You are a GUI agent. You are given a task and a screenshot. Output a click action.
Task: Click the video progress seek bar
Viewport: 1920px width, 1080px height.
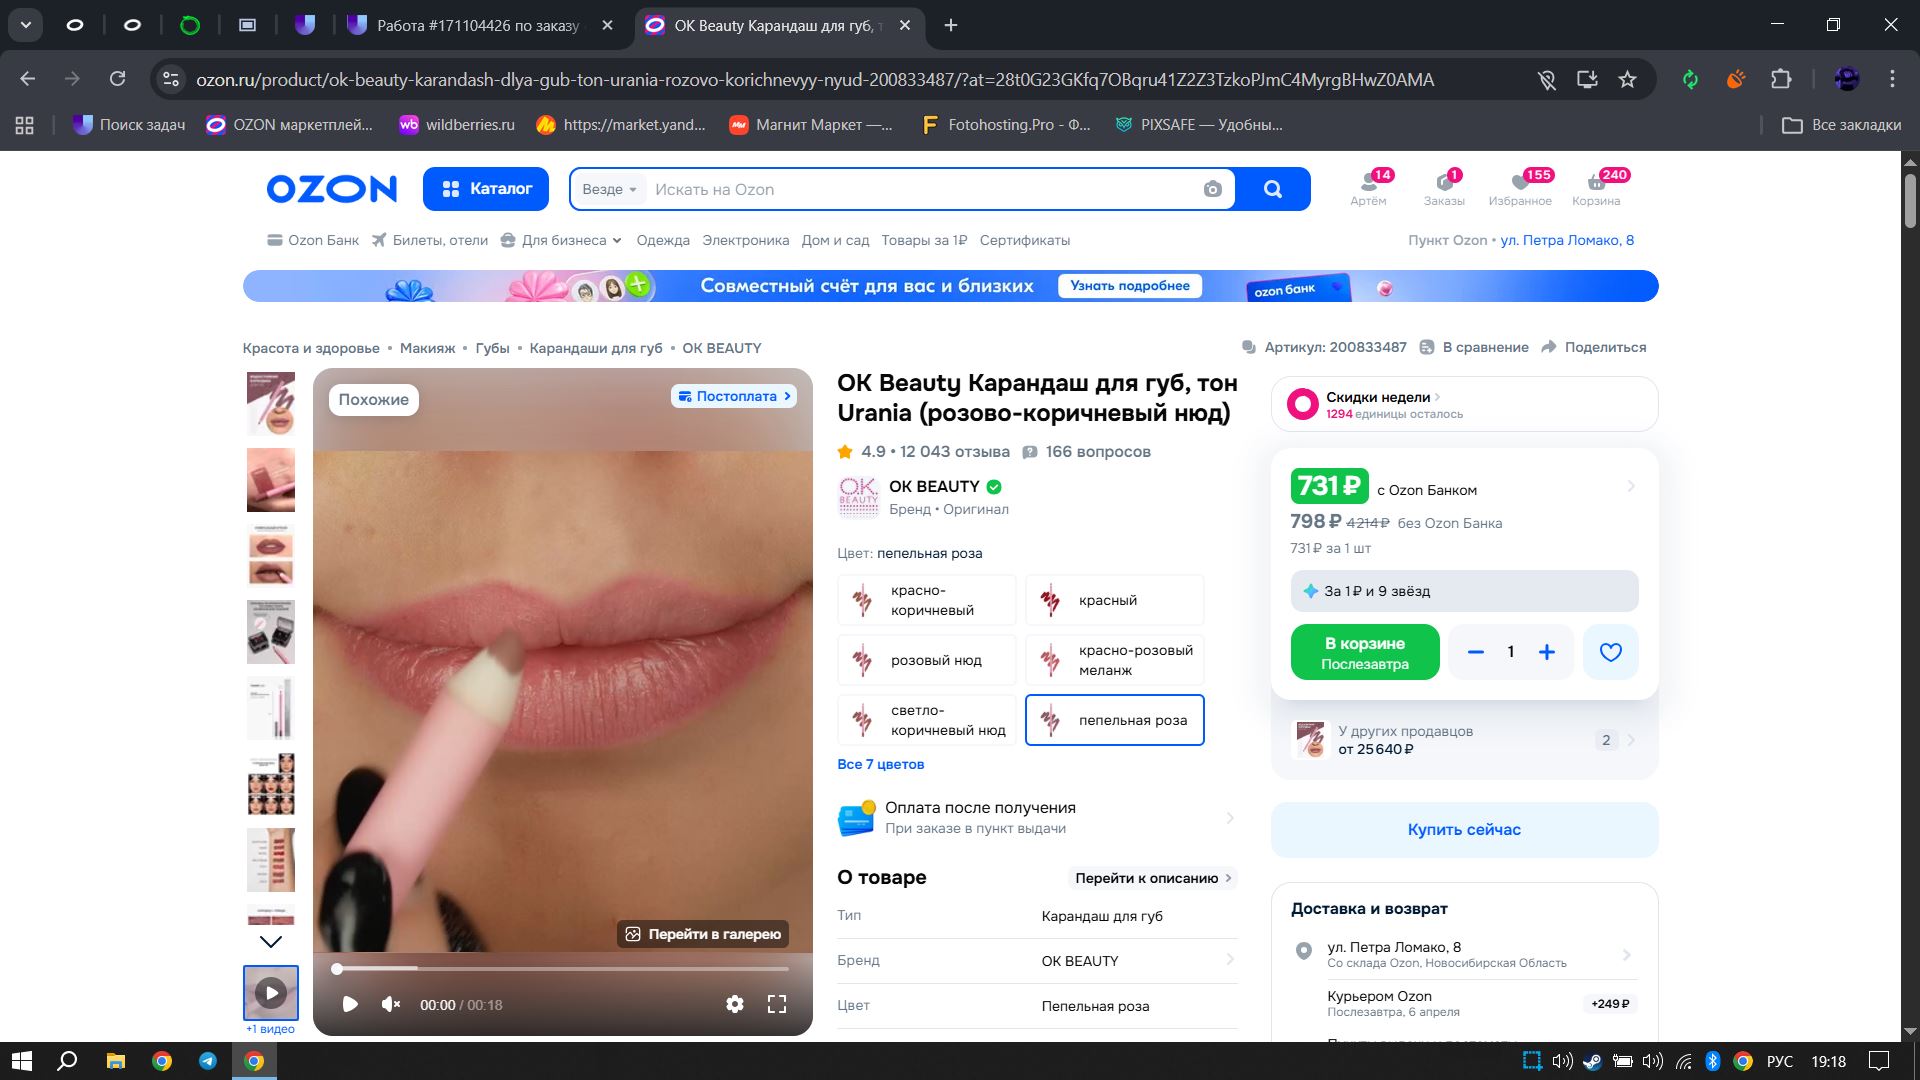[560, 968]
